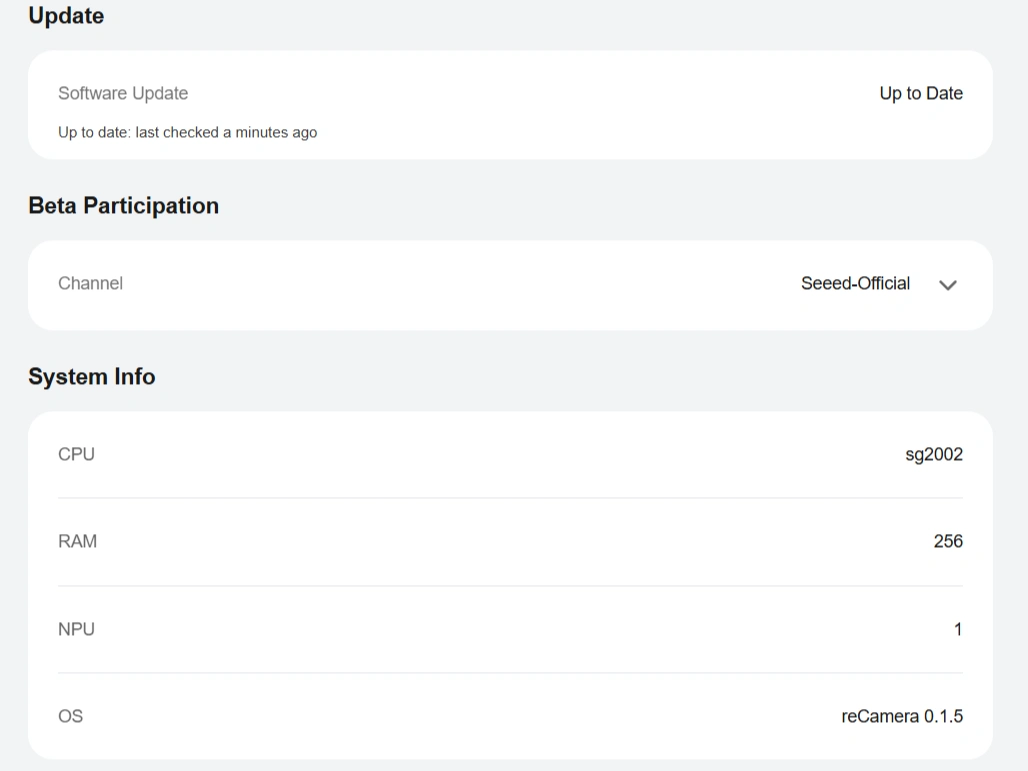Collapse the Channel selection list
Viewport: 1028px width, 771px height.
(947, 285)
